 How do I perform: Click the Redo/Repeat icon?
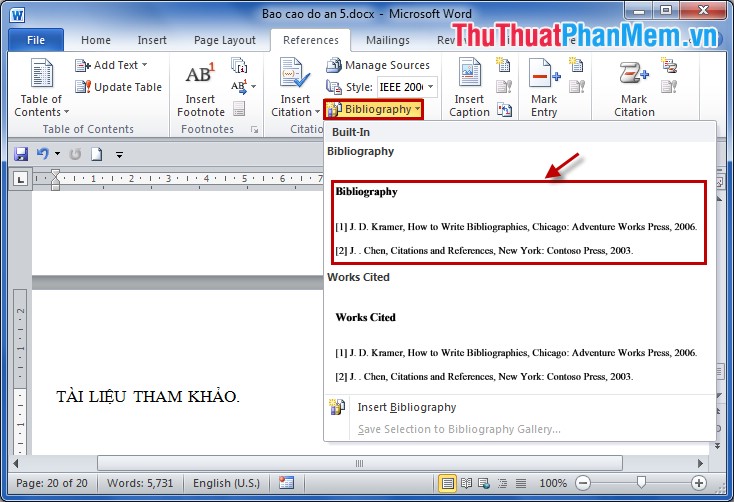(x=75, y=154)
